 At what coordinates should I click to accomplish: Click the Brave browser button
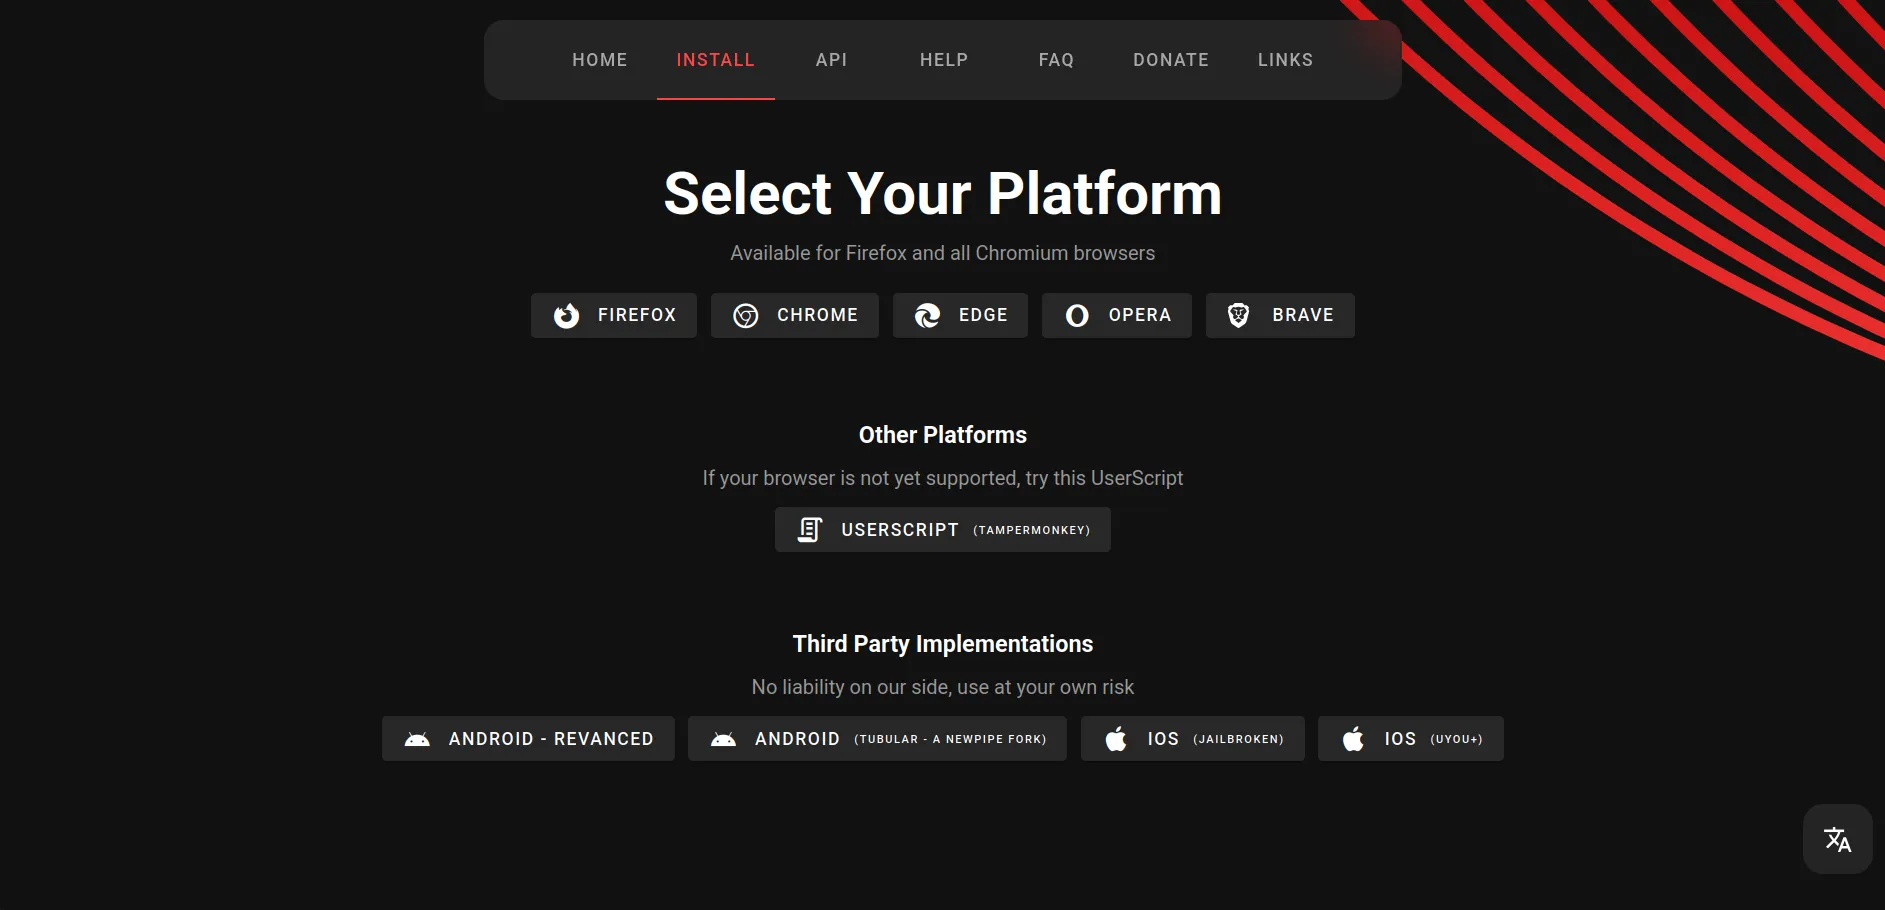click(x=1280, y=315)
